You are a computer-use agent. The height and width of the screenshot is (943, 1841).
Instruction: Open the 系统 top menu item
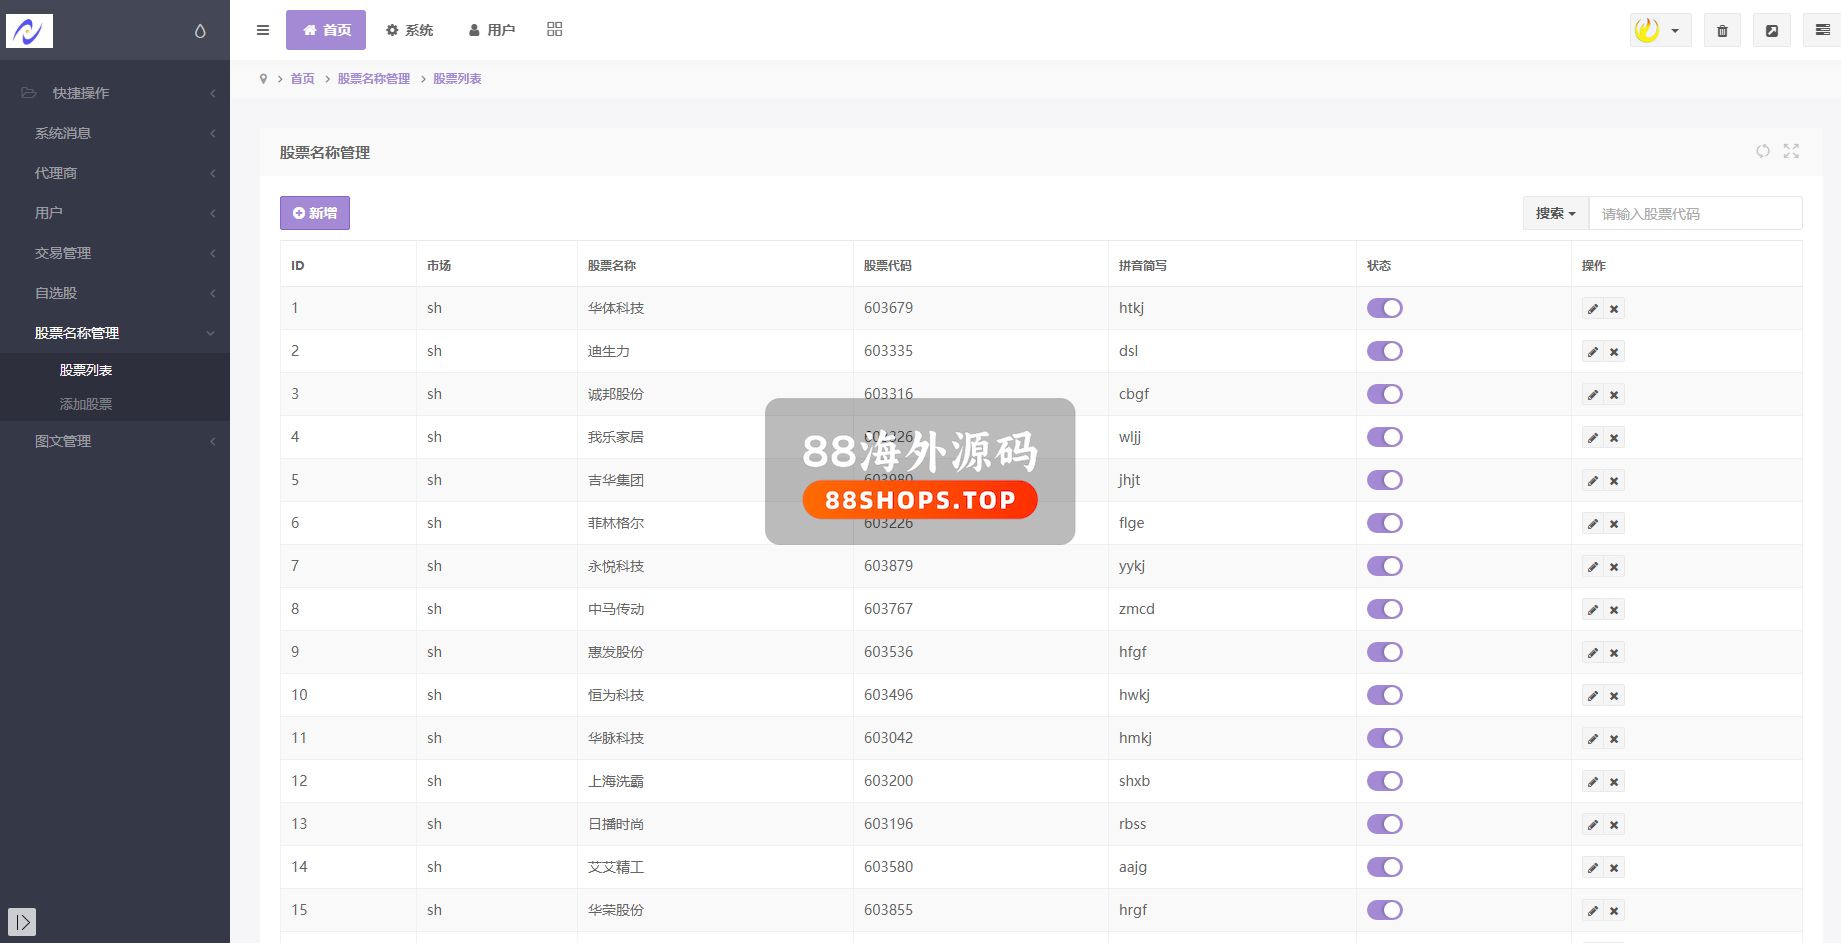pos(410,30)
